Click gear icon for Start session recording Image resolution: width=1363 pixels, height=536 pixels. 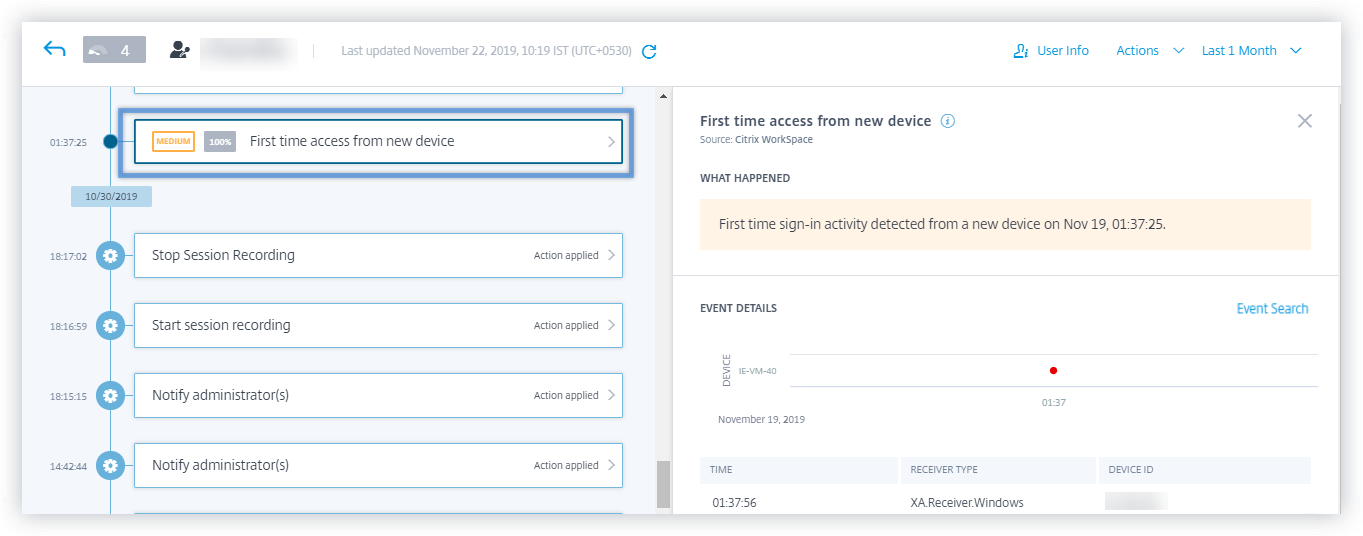(110, 325)
